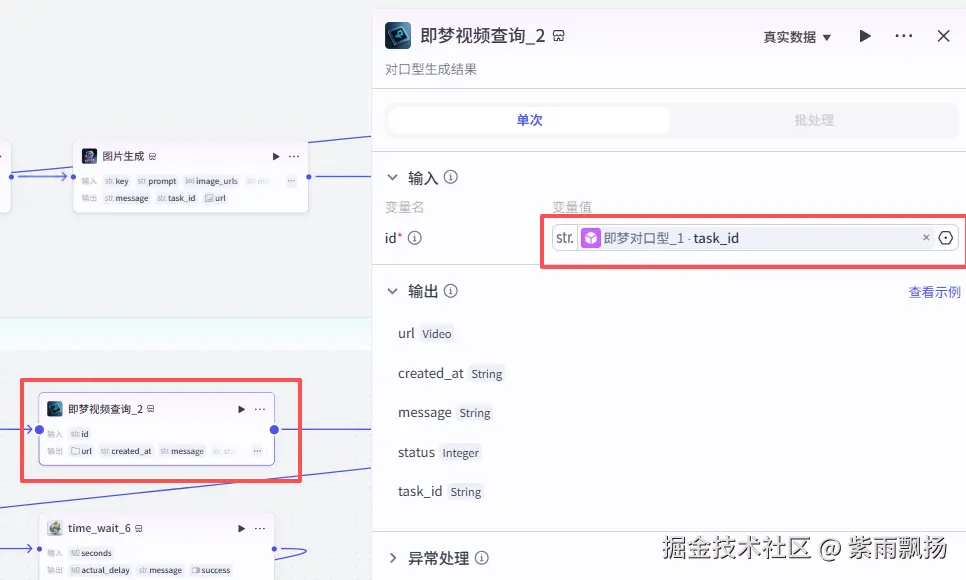The width and height of the screenshot is (966, 580).
Task: Click variable picker icon in id field
Action: pos(946,238)
